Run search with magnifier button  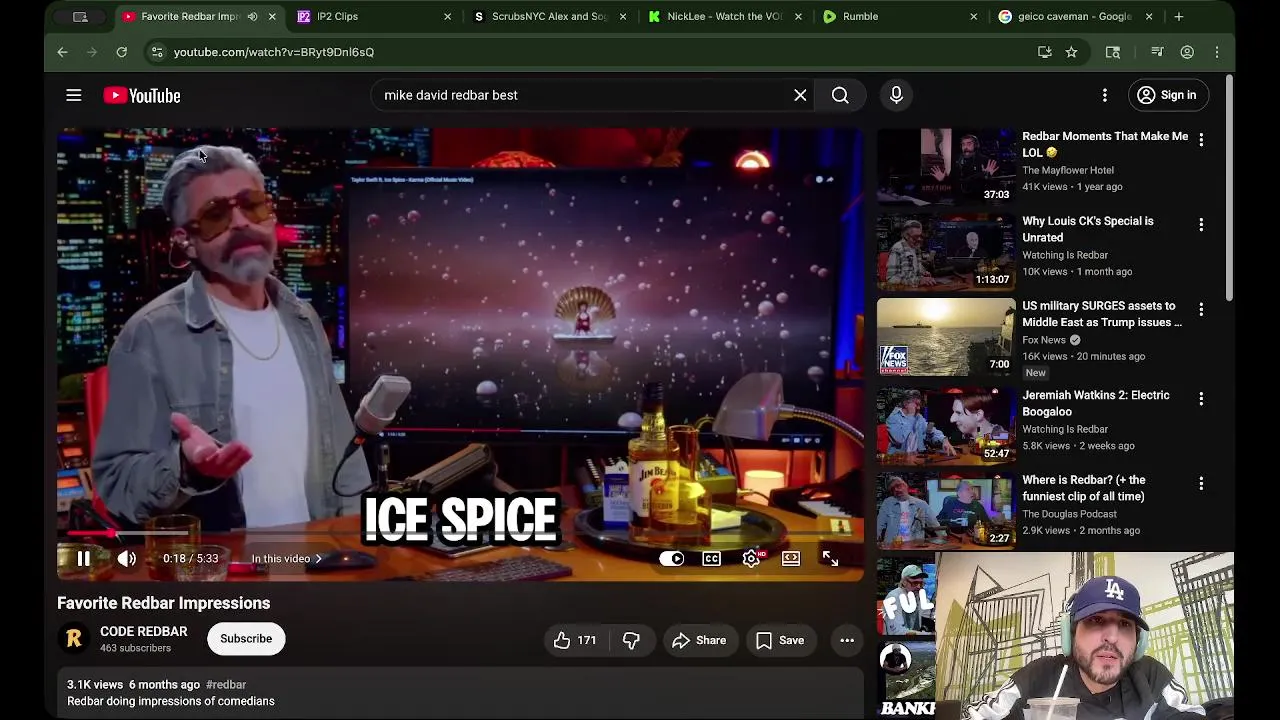[x=840, y=95]
